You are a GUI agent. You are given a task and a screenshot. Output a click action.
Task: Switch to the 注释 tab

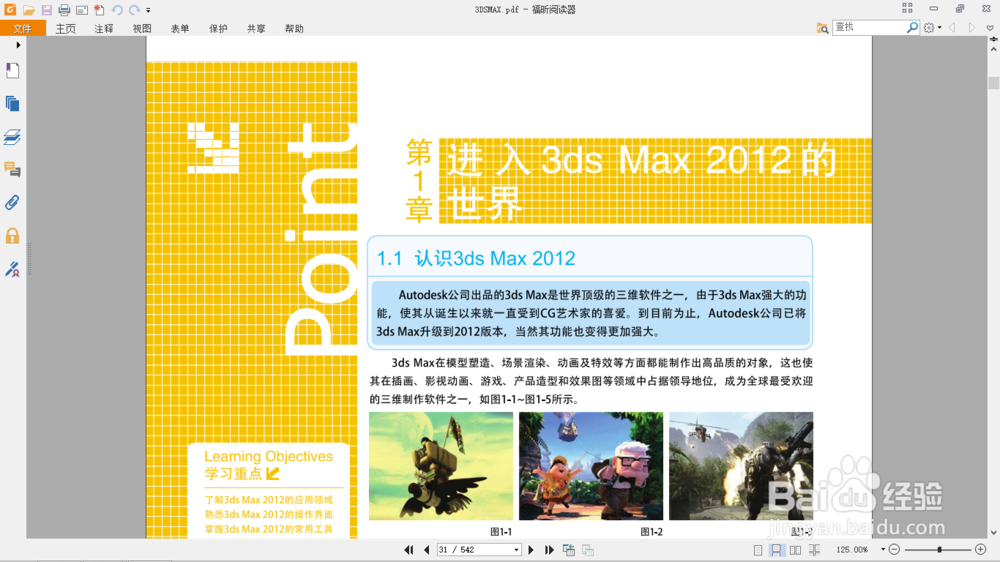pos(103,29)
